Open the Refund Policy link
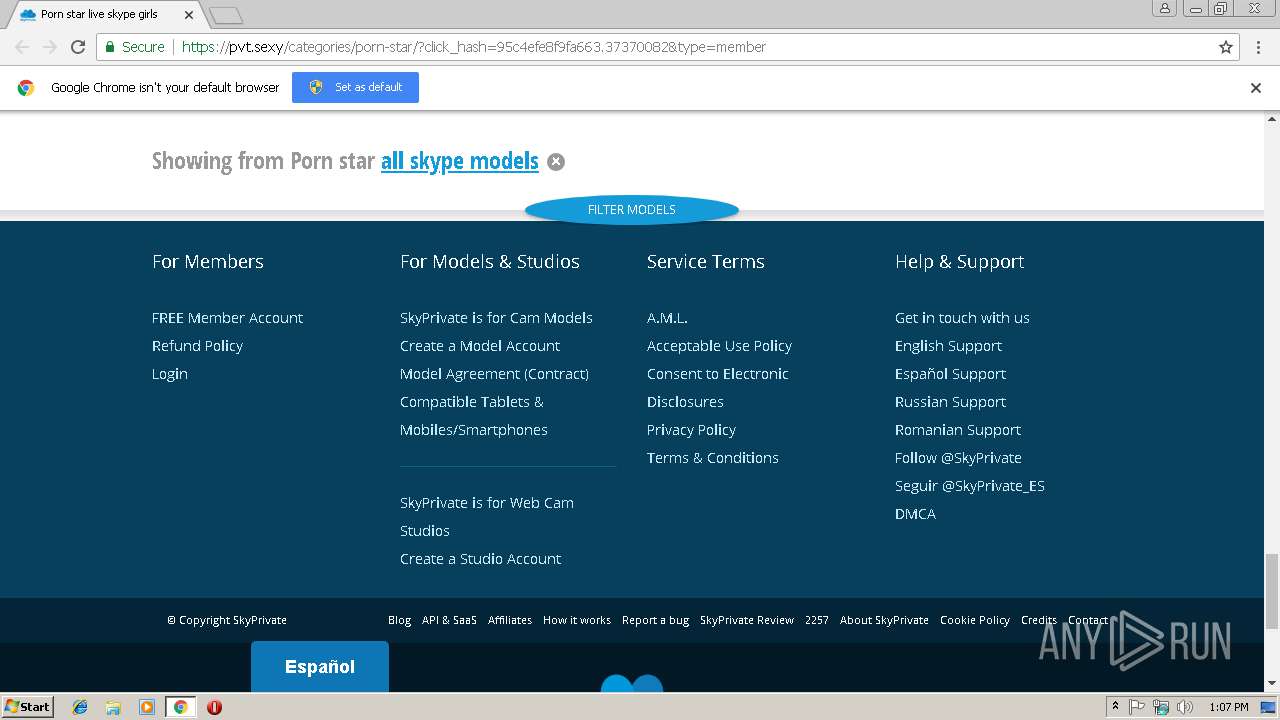The height and width of the screenshot is (720, 1280). [197, 346]
